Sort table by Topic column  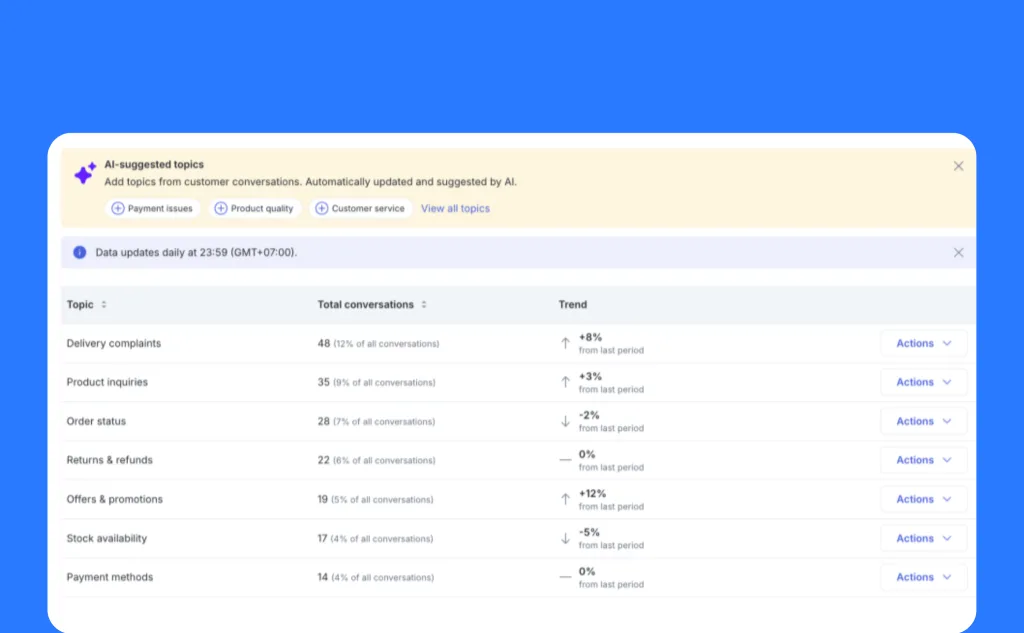pos(104,304)
